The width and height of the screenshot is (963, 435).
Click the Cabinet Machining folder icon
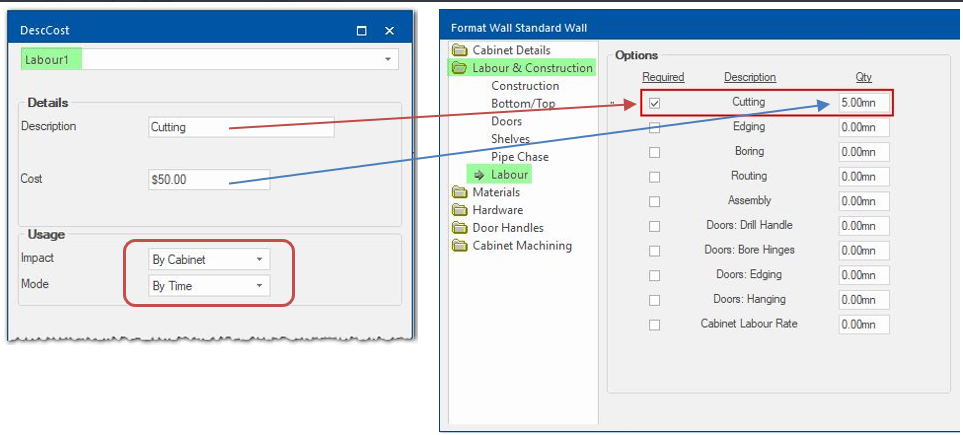coord(459,246)
